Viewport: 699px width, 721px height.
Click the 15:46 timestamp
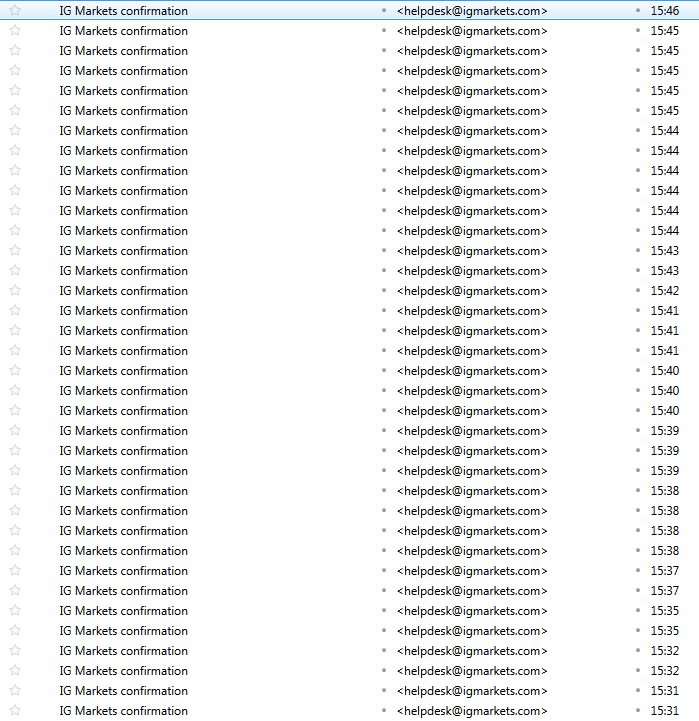(665, 11)
